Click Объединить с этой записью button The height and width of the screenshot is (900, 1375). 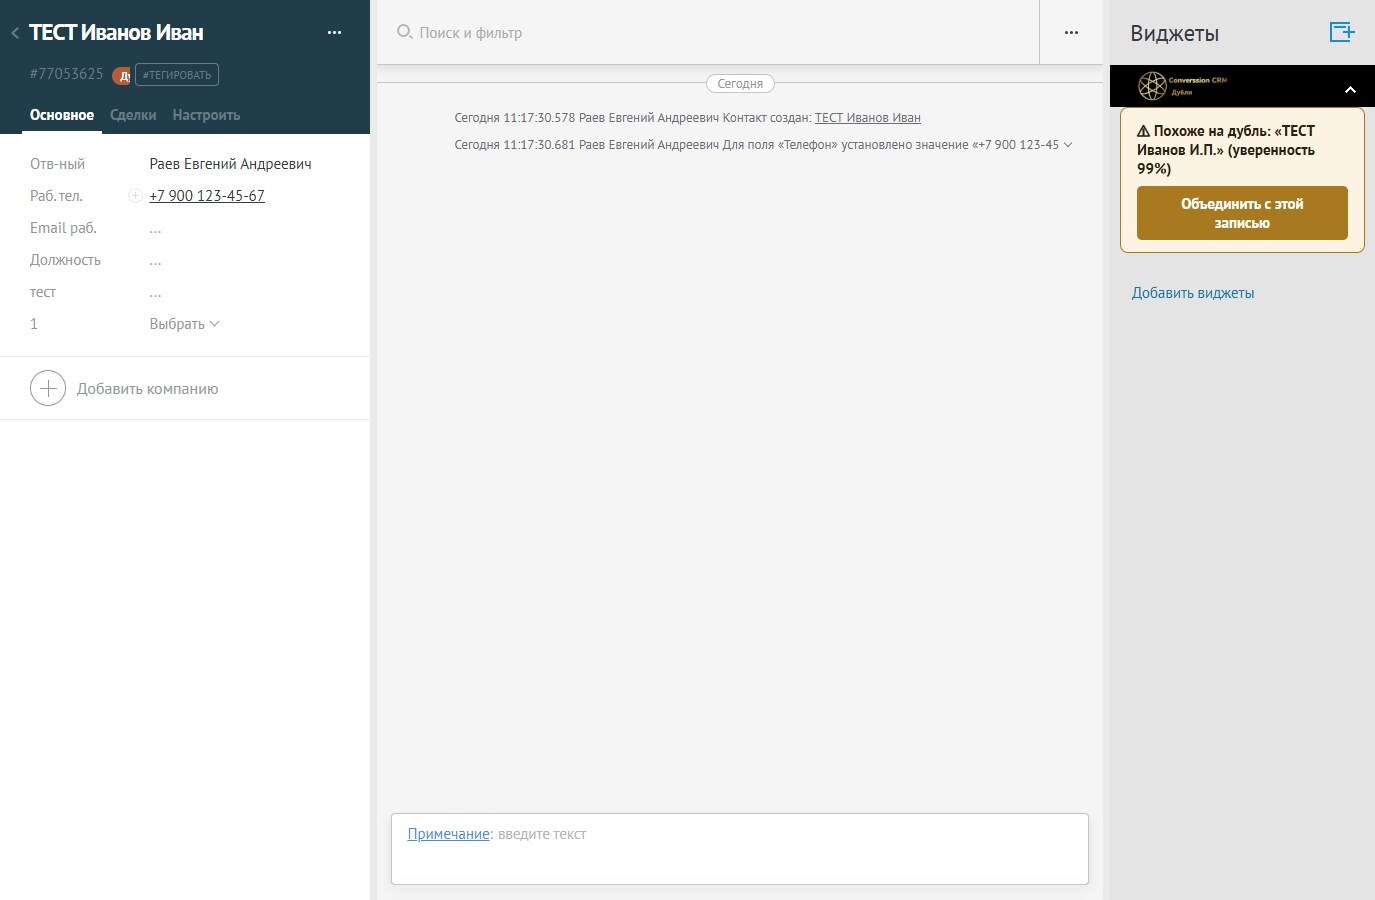(x=1242, y=213)
